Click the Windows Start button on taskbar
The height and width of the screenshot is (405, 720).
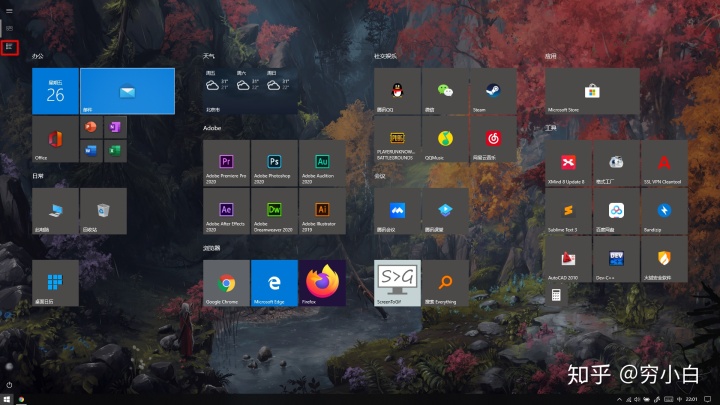pyautogui.click(x=6, y=399)
